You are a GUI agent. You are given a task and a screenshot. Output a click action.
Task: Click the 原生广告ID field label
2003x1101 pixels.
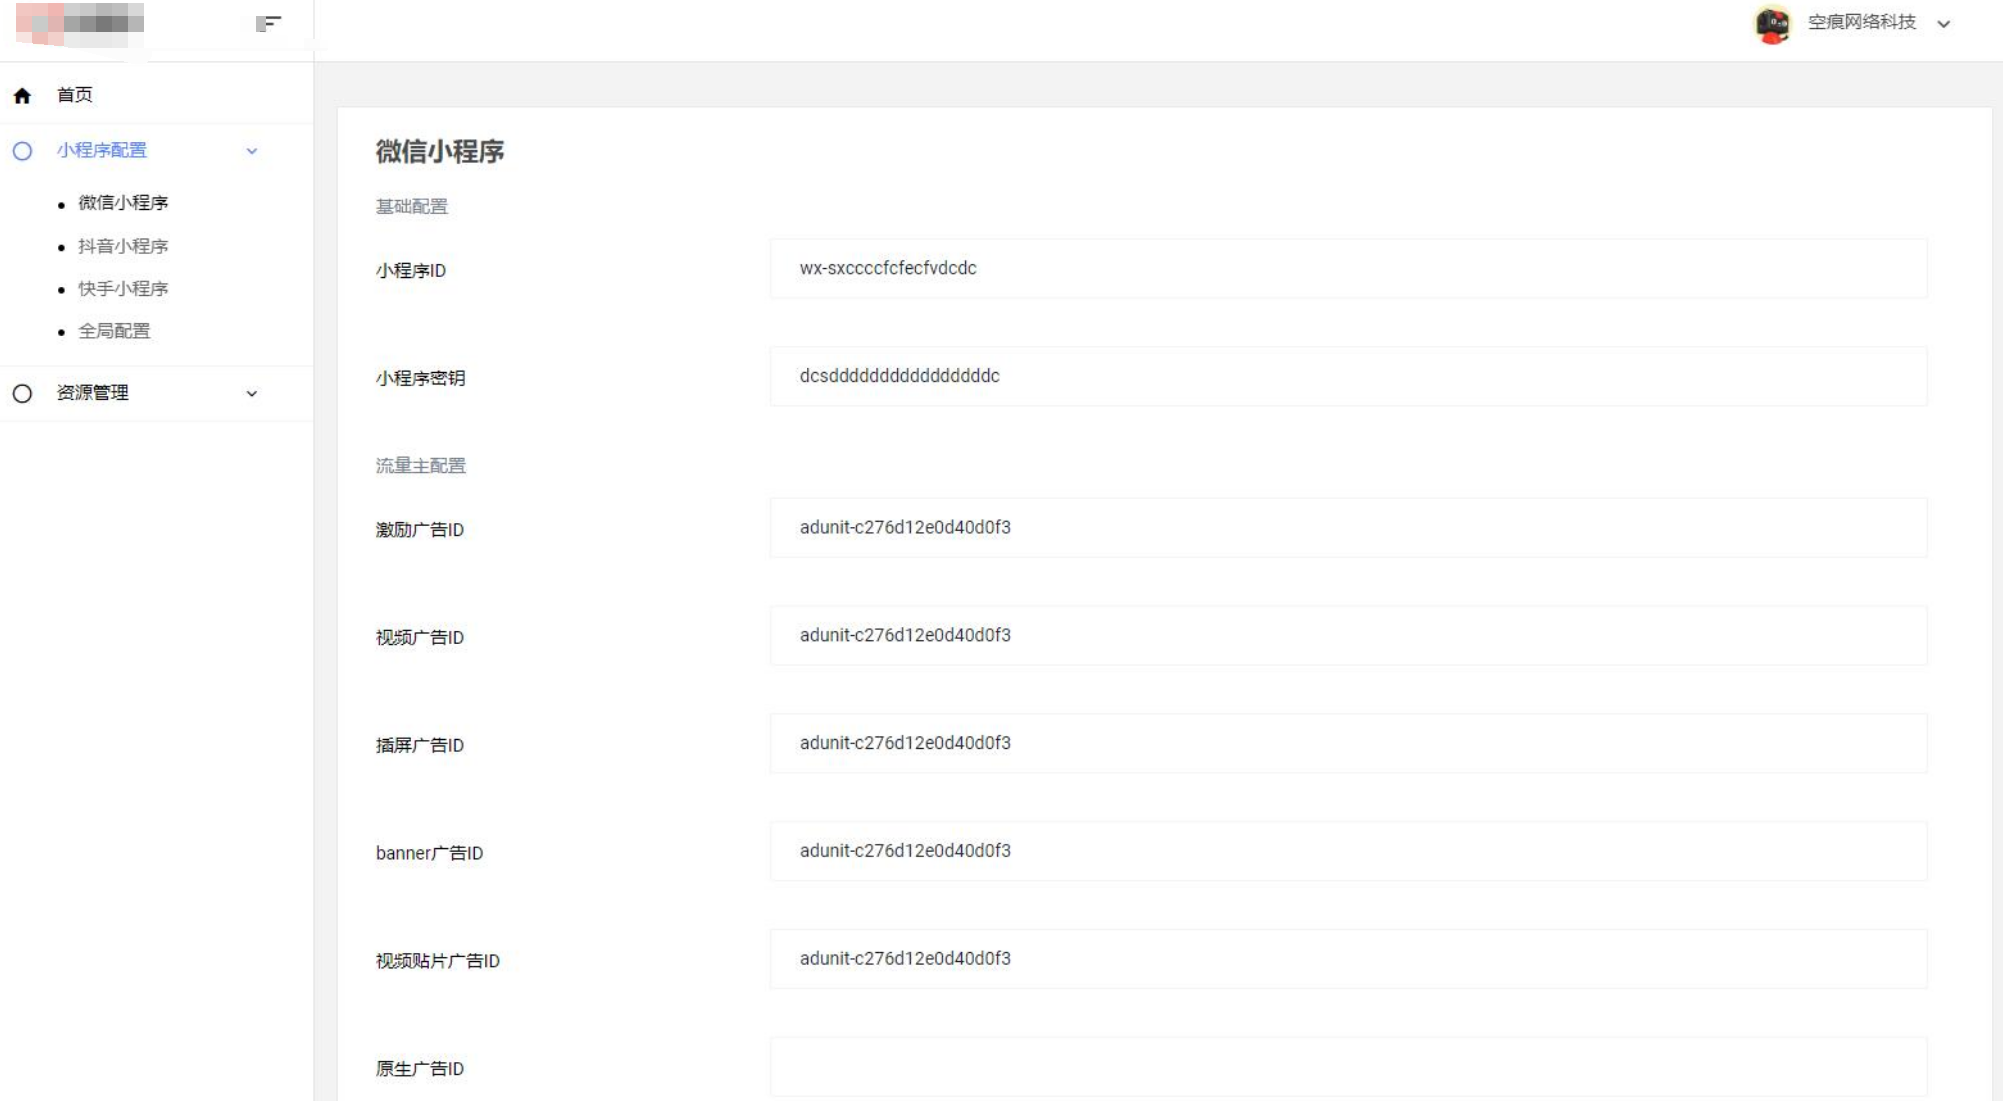point(420,1070)
